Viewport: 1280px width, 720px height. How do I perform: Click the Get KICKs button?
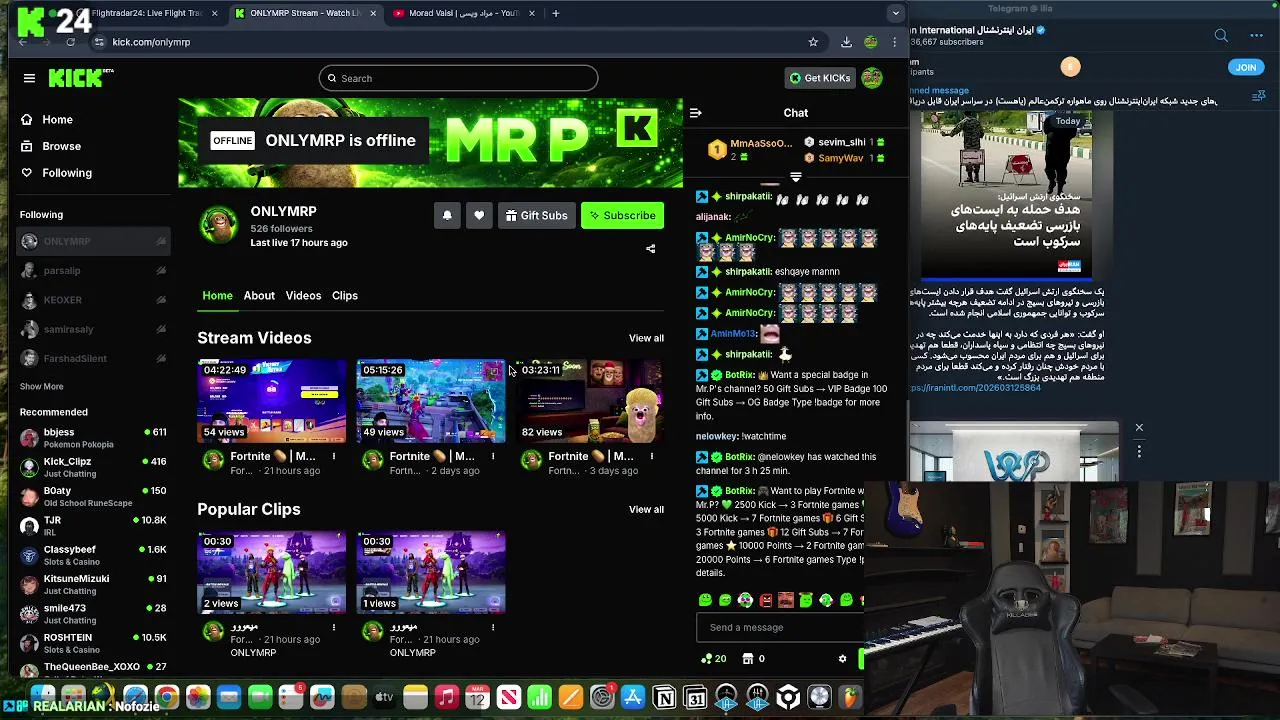click(x=820, y=78)
